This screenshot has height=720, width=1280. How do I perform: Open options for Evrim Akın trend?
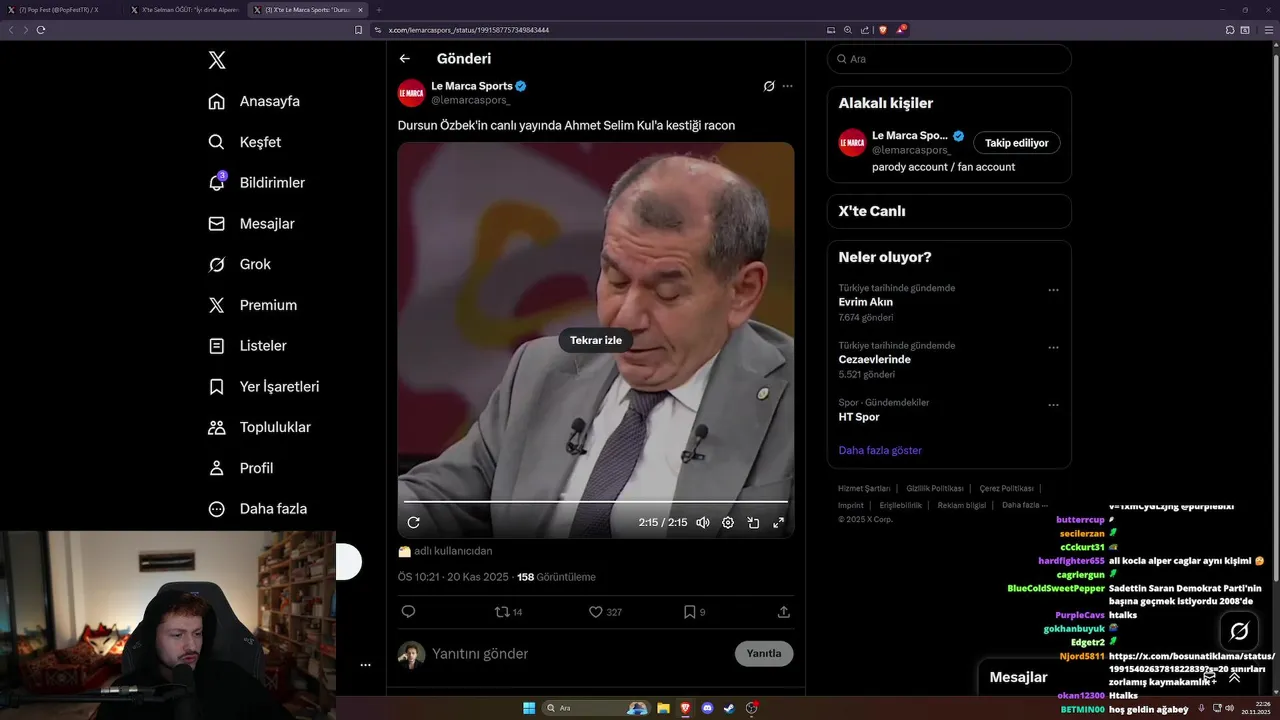pyautogui.click(x=1053, y=290)
